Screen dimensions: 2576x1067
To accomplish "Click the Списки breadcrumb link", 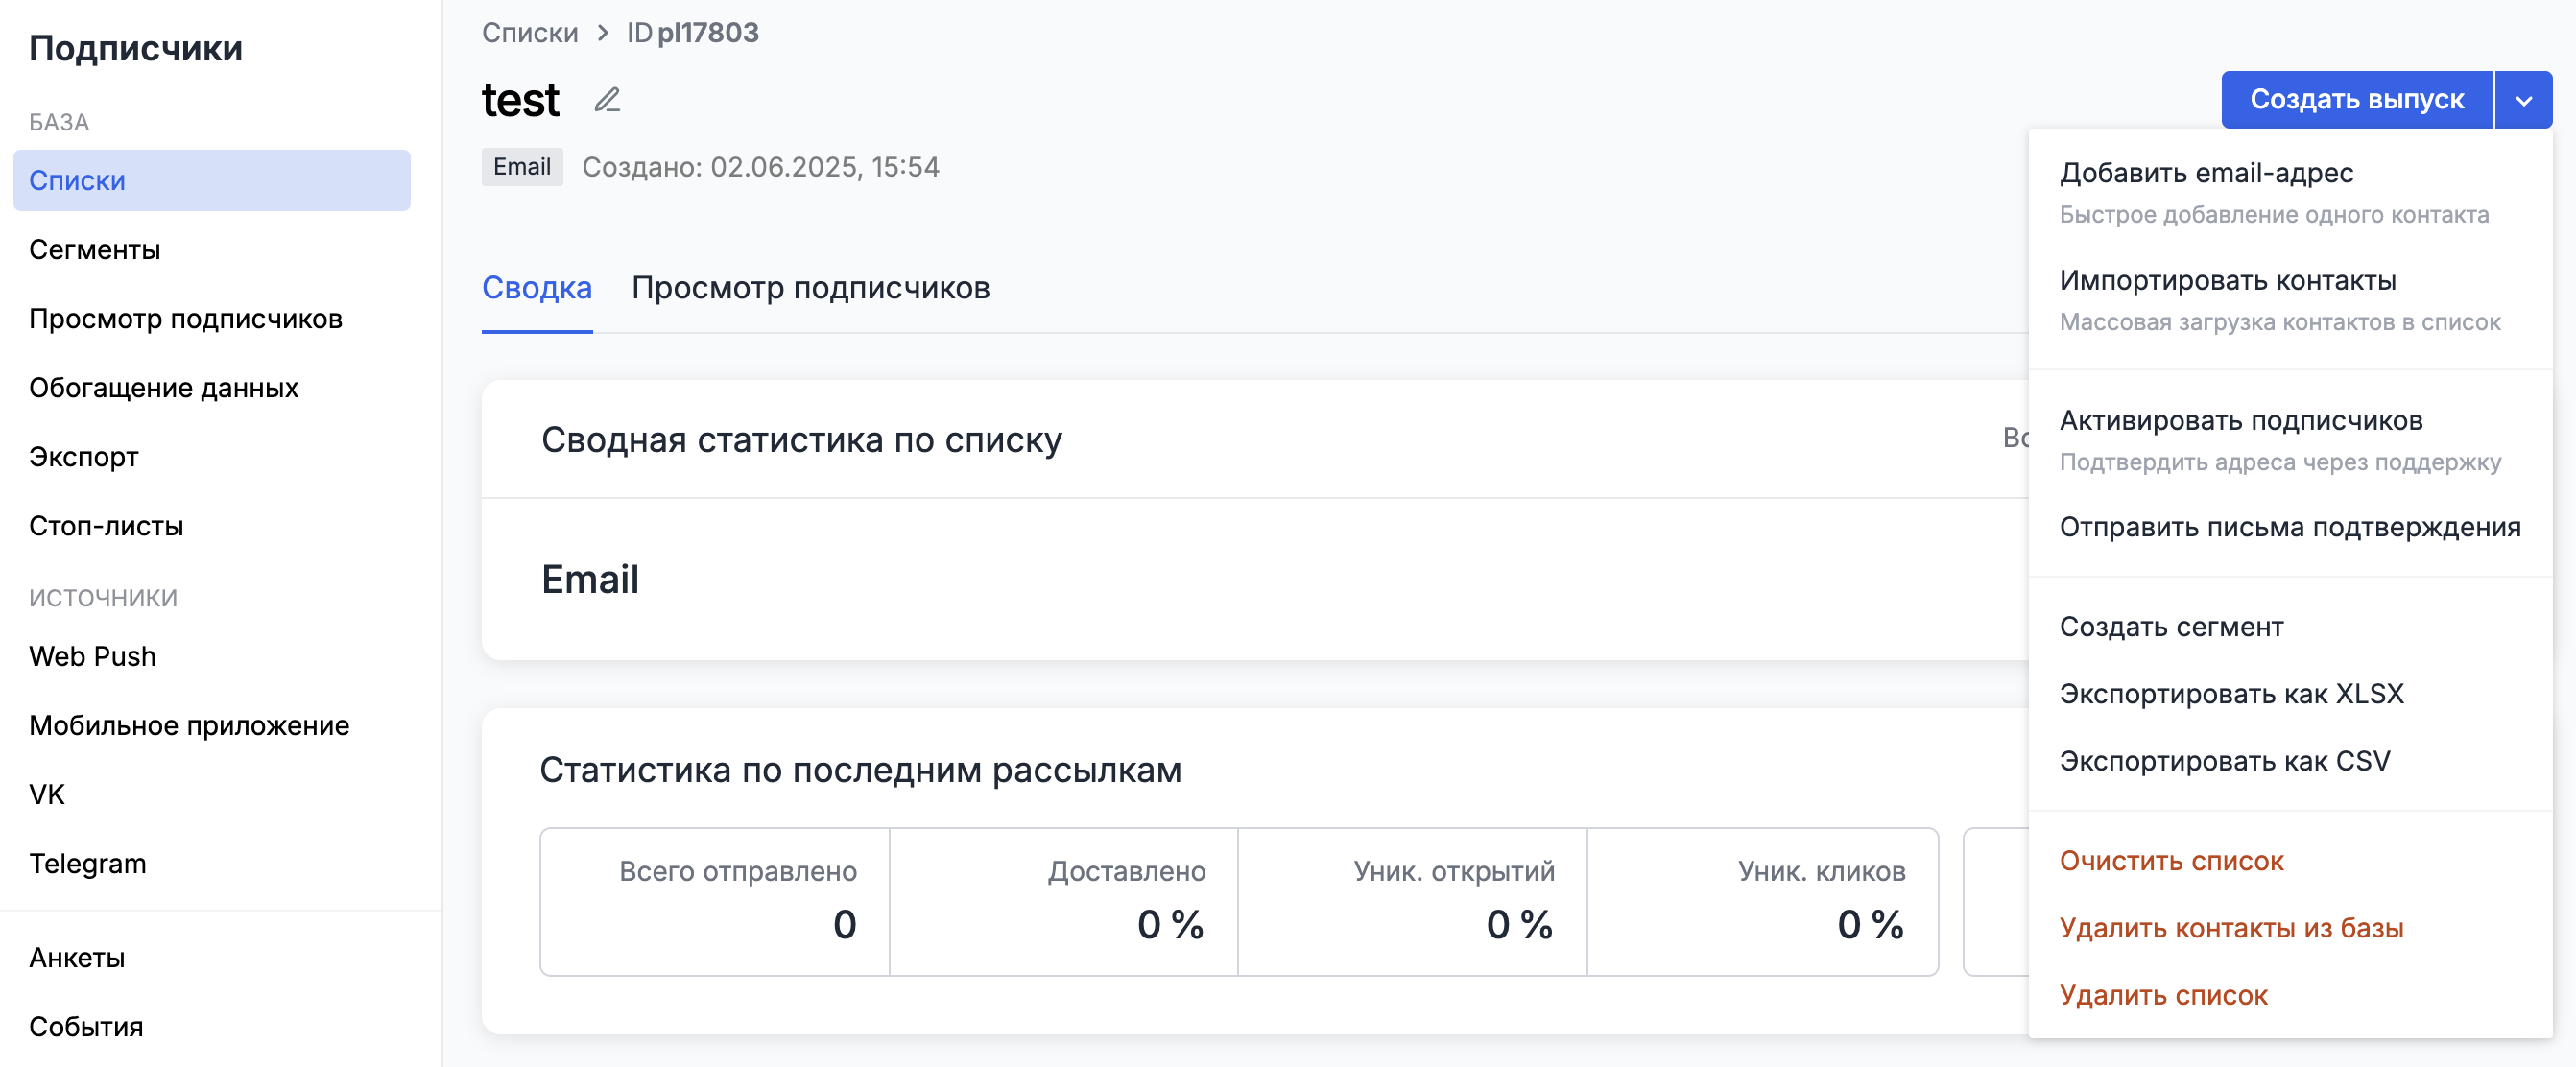I will [x=529, y=33].
